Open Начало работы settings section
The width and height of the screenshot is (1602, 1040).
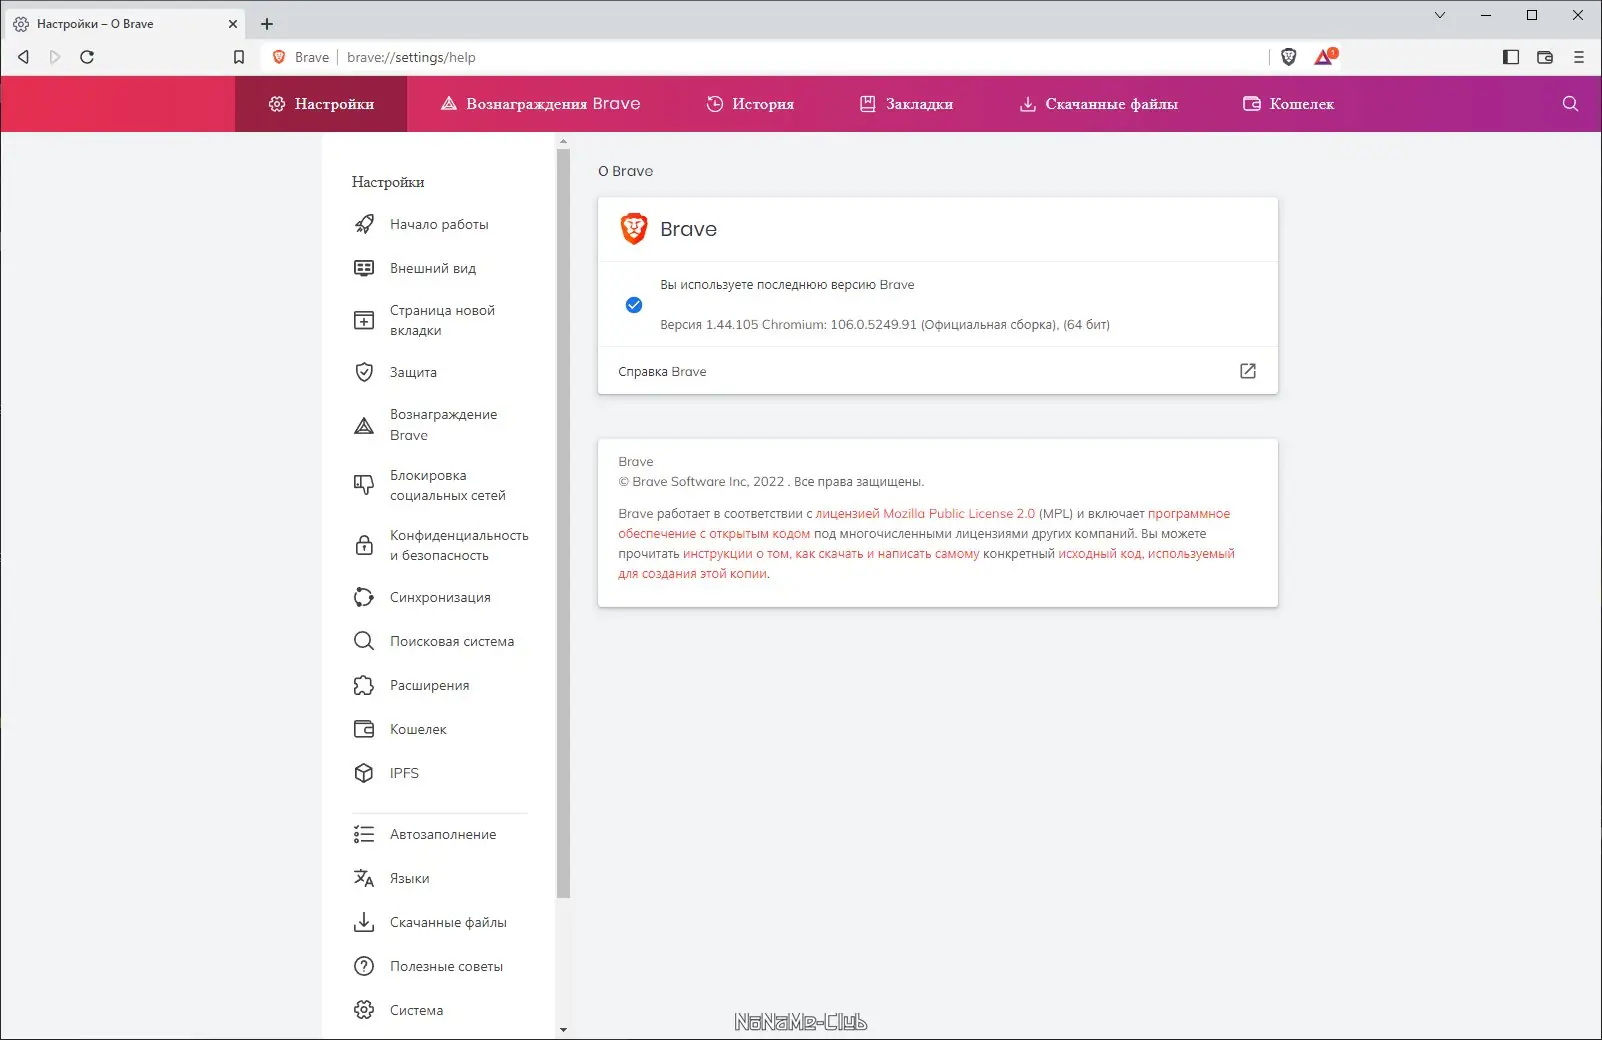coord(439,224)
